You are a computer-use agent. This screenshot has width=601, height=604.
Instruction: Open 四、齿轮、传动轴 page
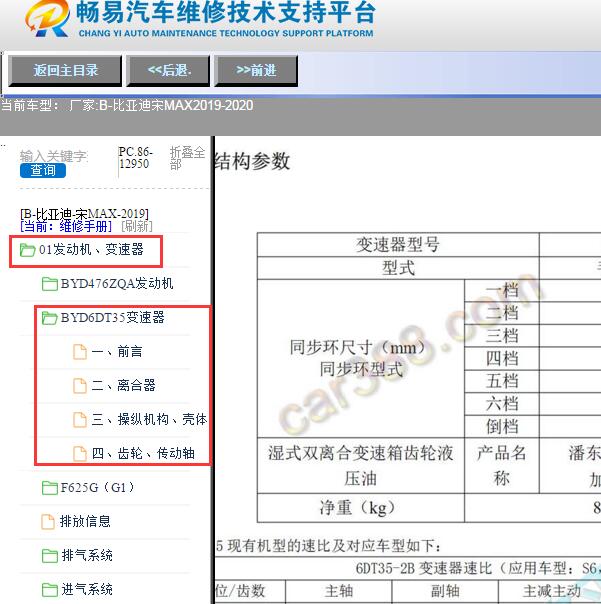[x=143, y=453]
